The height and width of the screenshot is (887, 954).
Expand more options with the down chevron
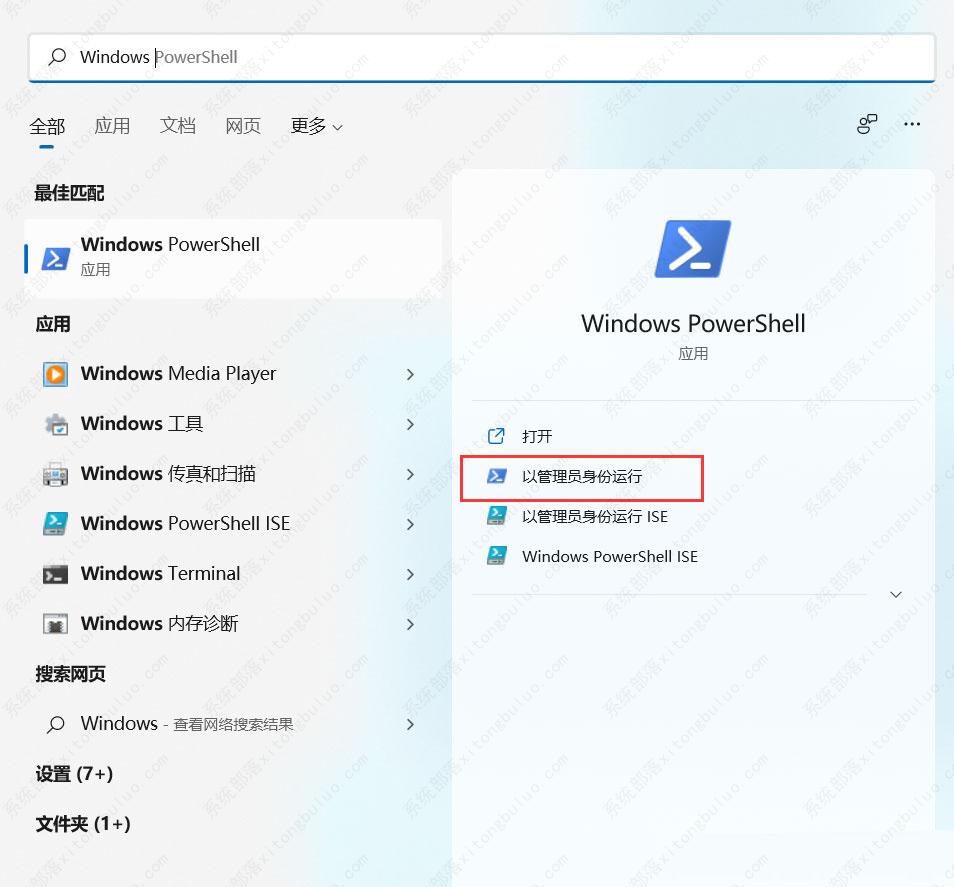point(895,594)
